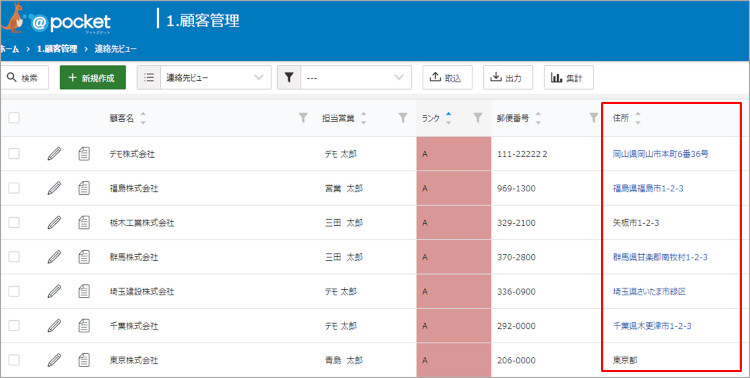Open filter funnel for 顧客名 column
This screenshot has width=750, height=378.
click(x=303, y=118)
